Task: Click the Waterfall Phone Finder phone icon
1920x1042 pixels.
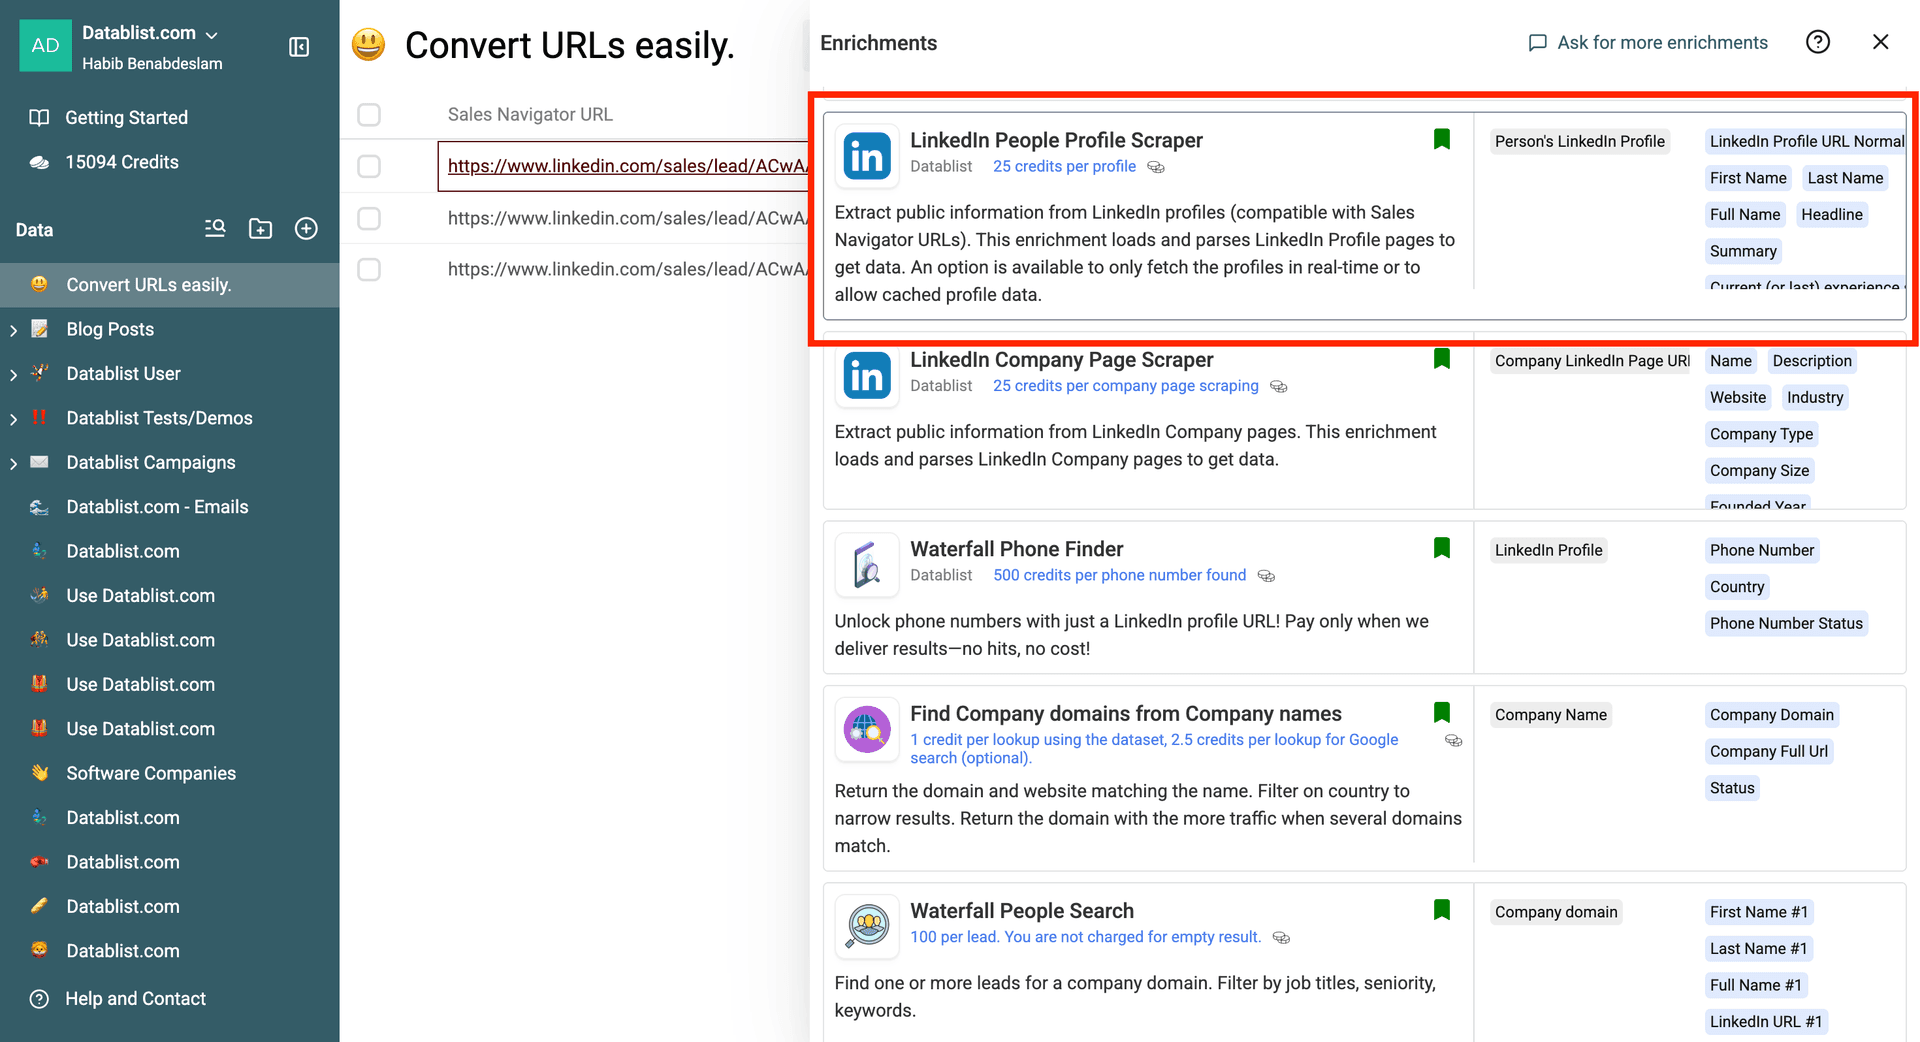Action: (866, 565)
